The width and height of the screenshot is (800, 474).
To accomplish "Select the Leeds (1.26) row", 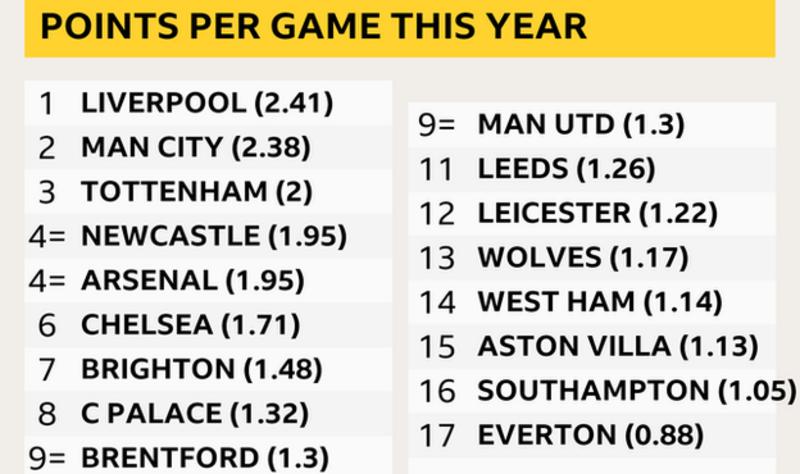I will pyautogui.click(x=566, y=169).
